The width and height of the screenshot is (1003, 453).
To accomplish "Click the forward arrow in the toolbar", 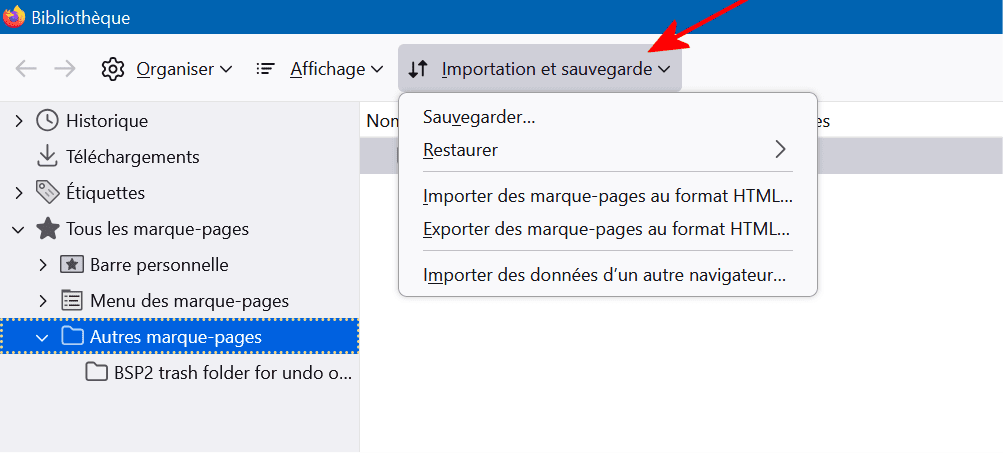I will click(x=65, y=69).
